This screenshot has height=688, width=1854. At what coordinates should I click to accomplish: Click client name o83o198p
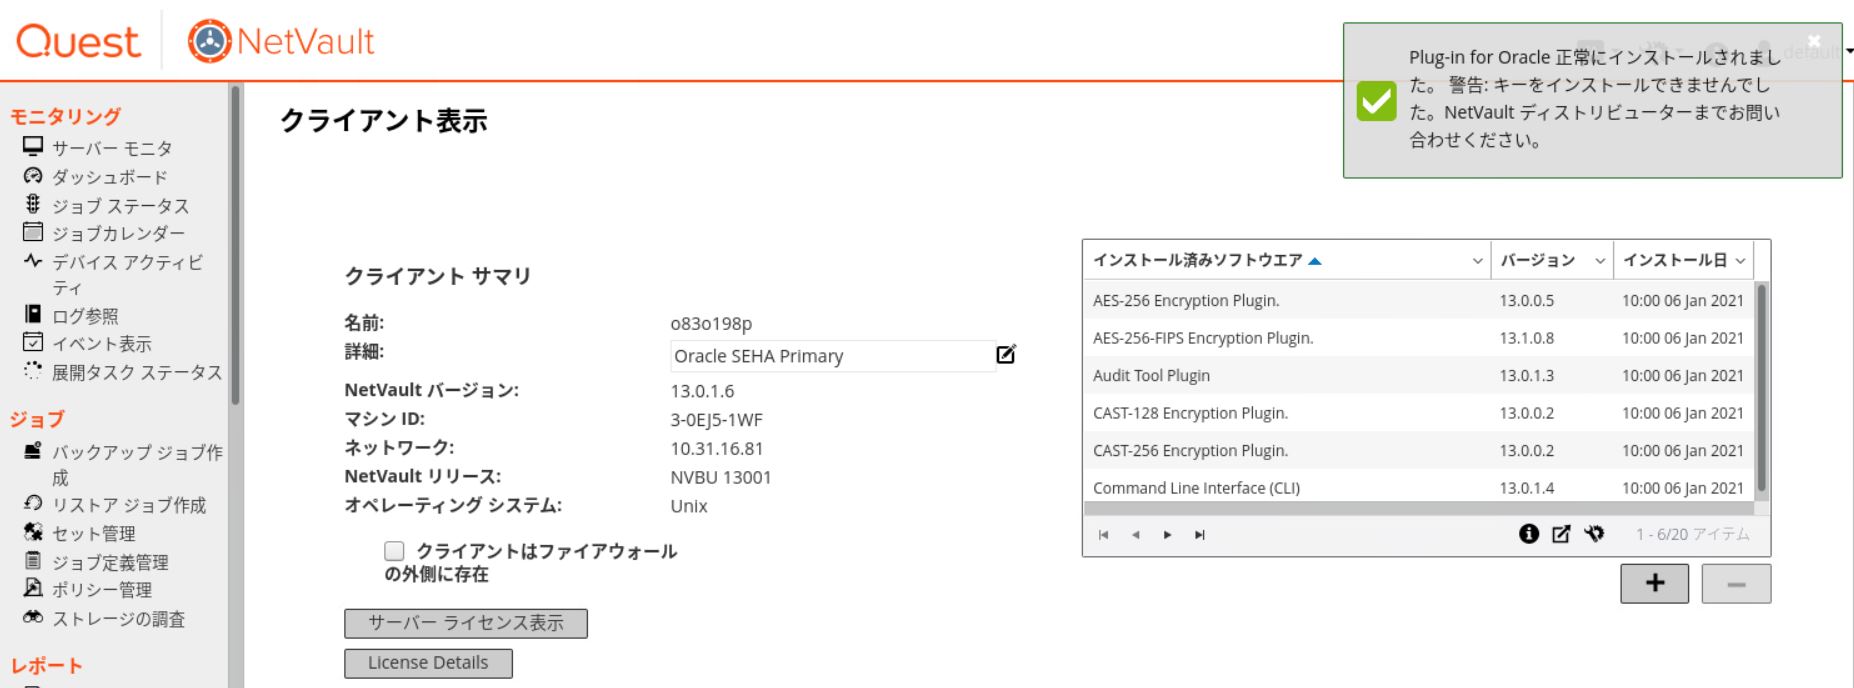(711, 323)
